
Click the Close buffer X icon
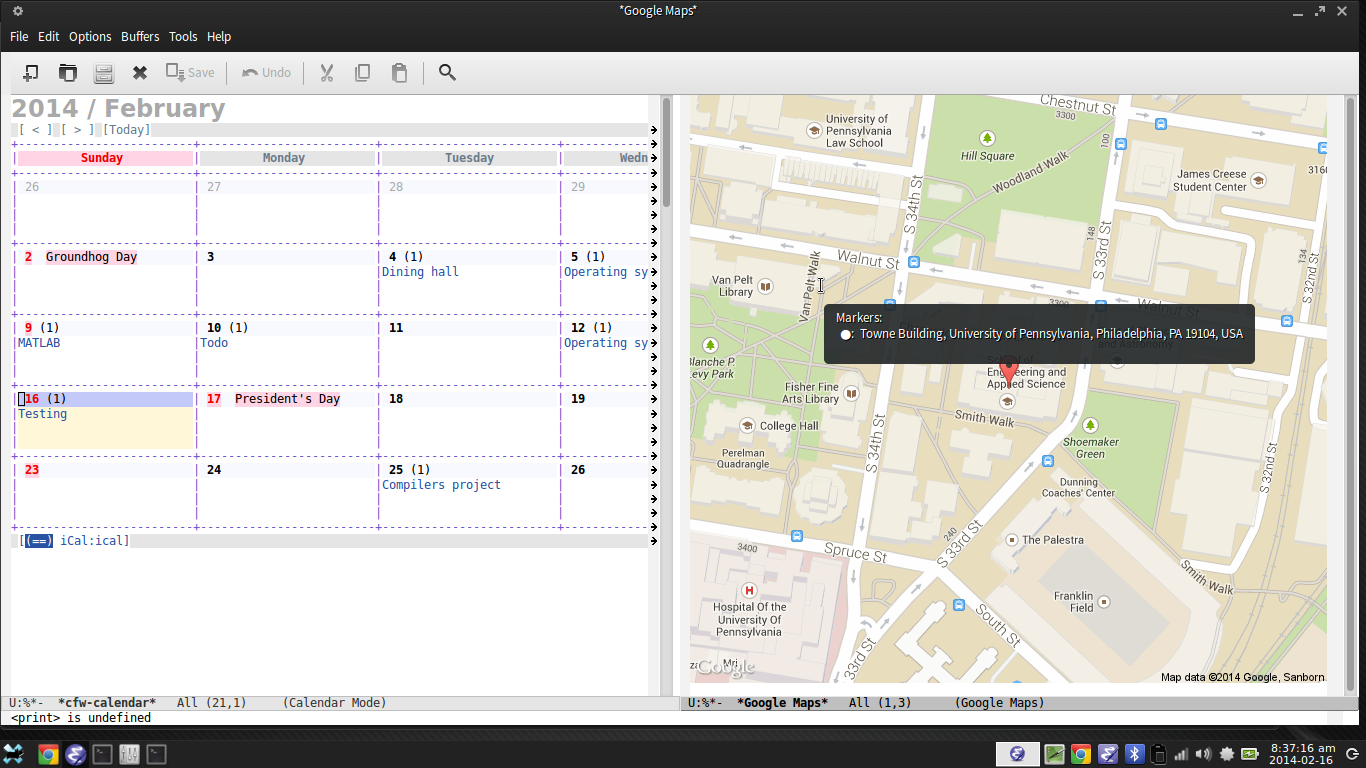140,72
